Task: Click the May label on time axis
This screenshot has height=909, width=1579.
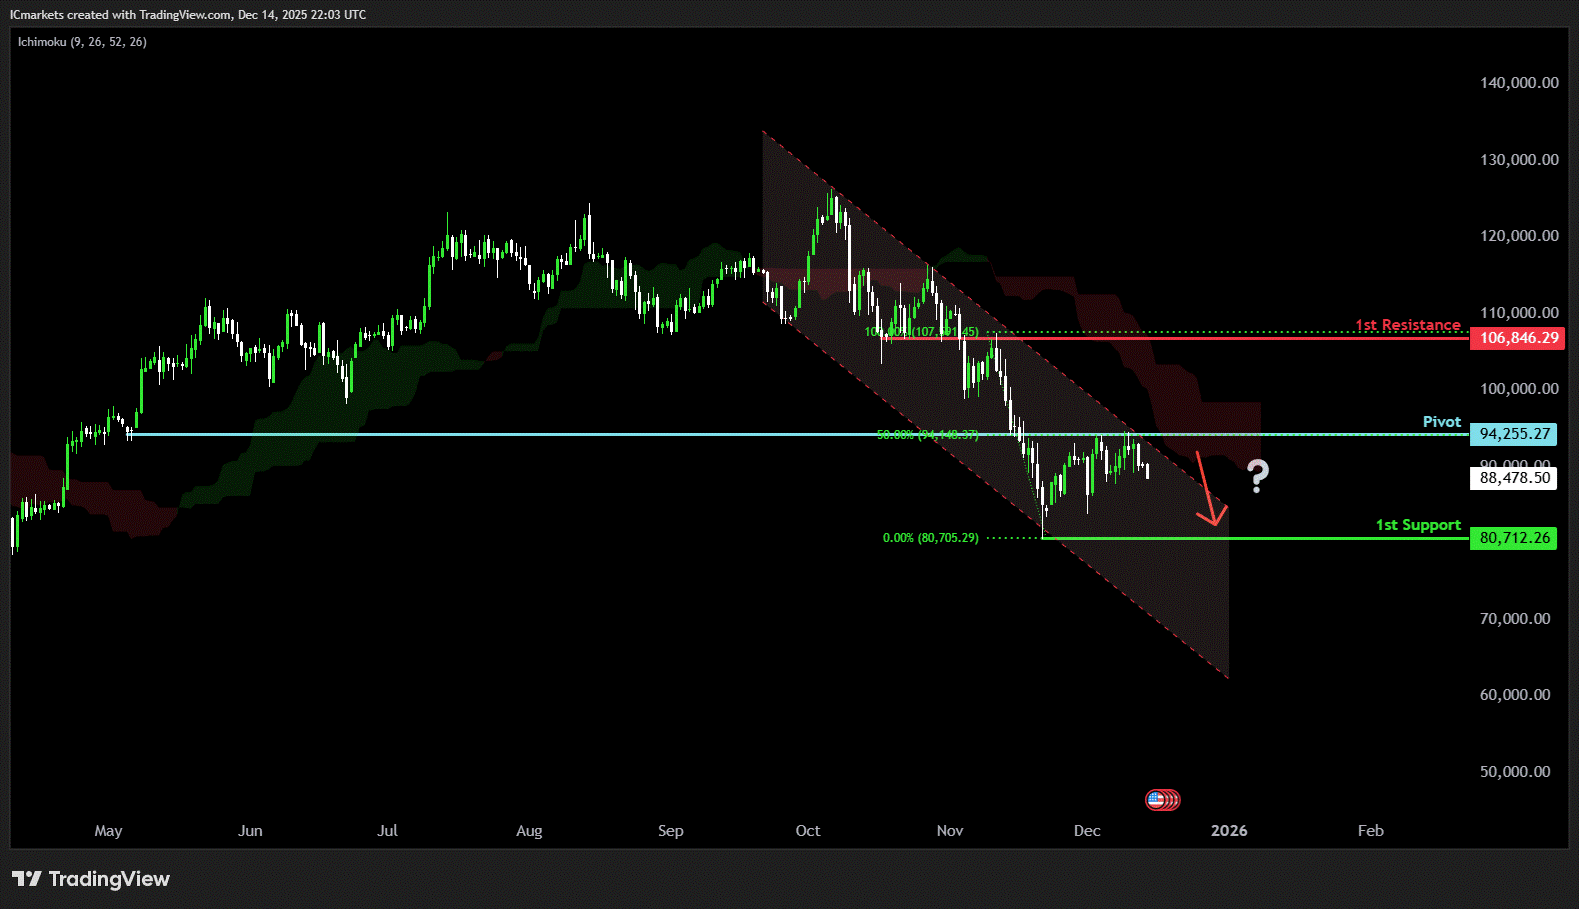Action: (108, 831)
